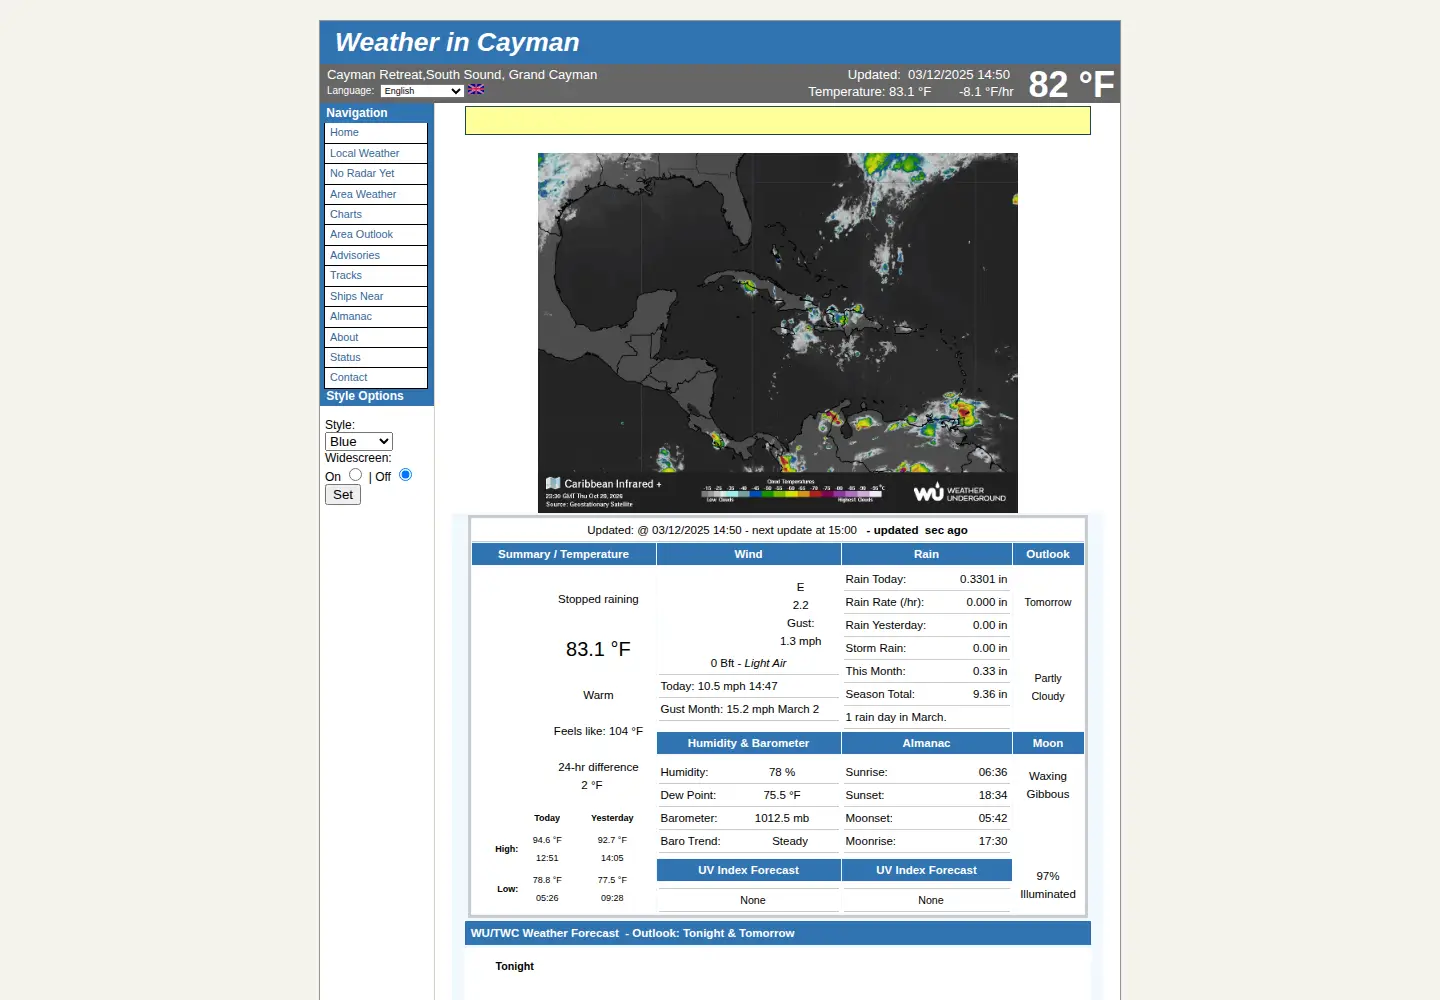This screenshot has width=1440, height=1000.
Task: Open the No Radar Yet link
Action: tap(376, 174)
